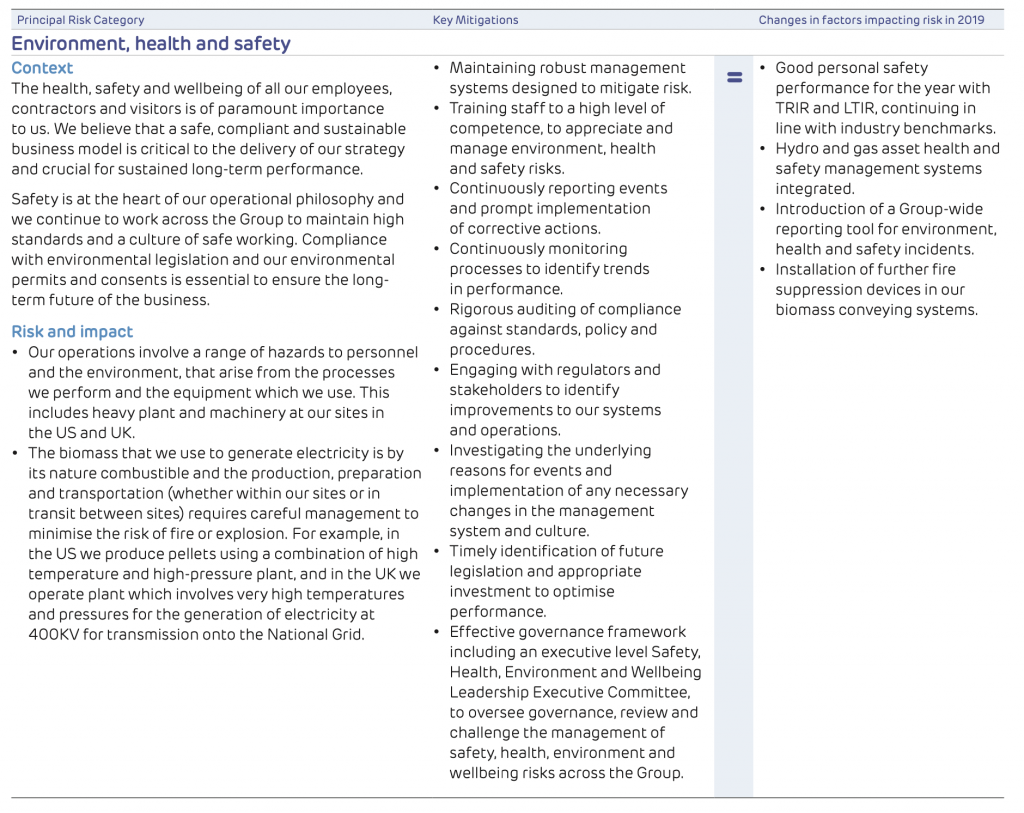
Task: Click the 'Hydro and gas asset health' bullet
Action: (x=886, y=168)
